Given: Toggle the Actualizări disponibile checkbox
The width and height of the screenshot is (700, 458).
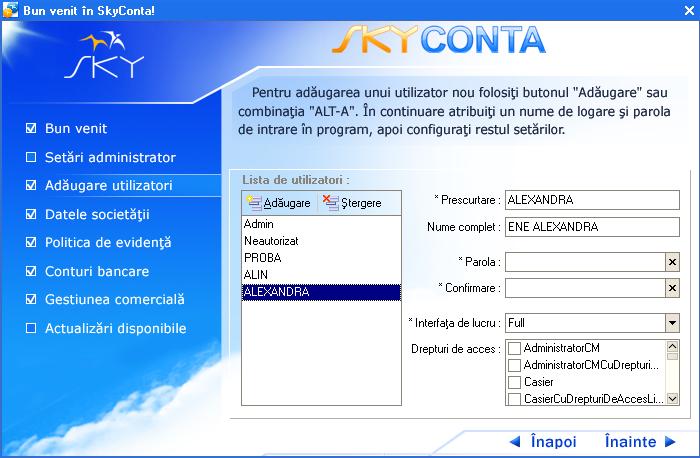Looking at the screenshot, I should tap(31, 329).
